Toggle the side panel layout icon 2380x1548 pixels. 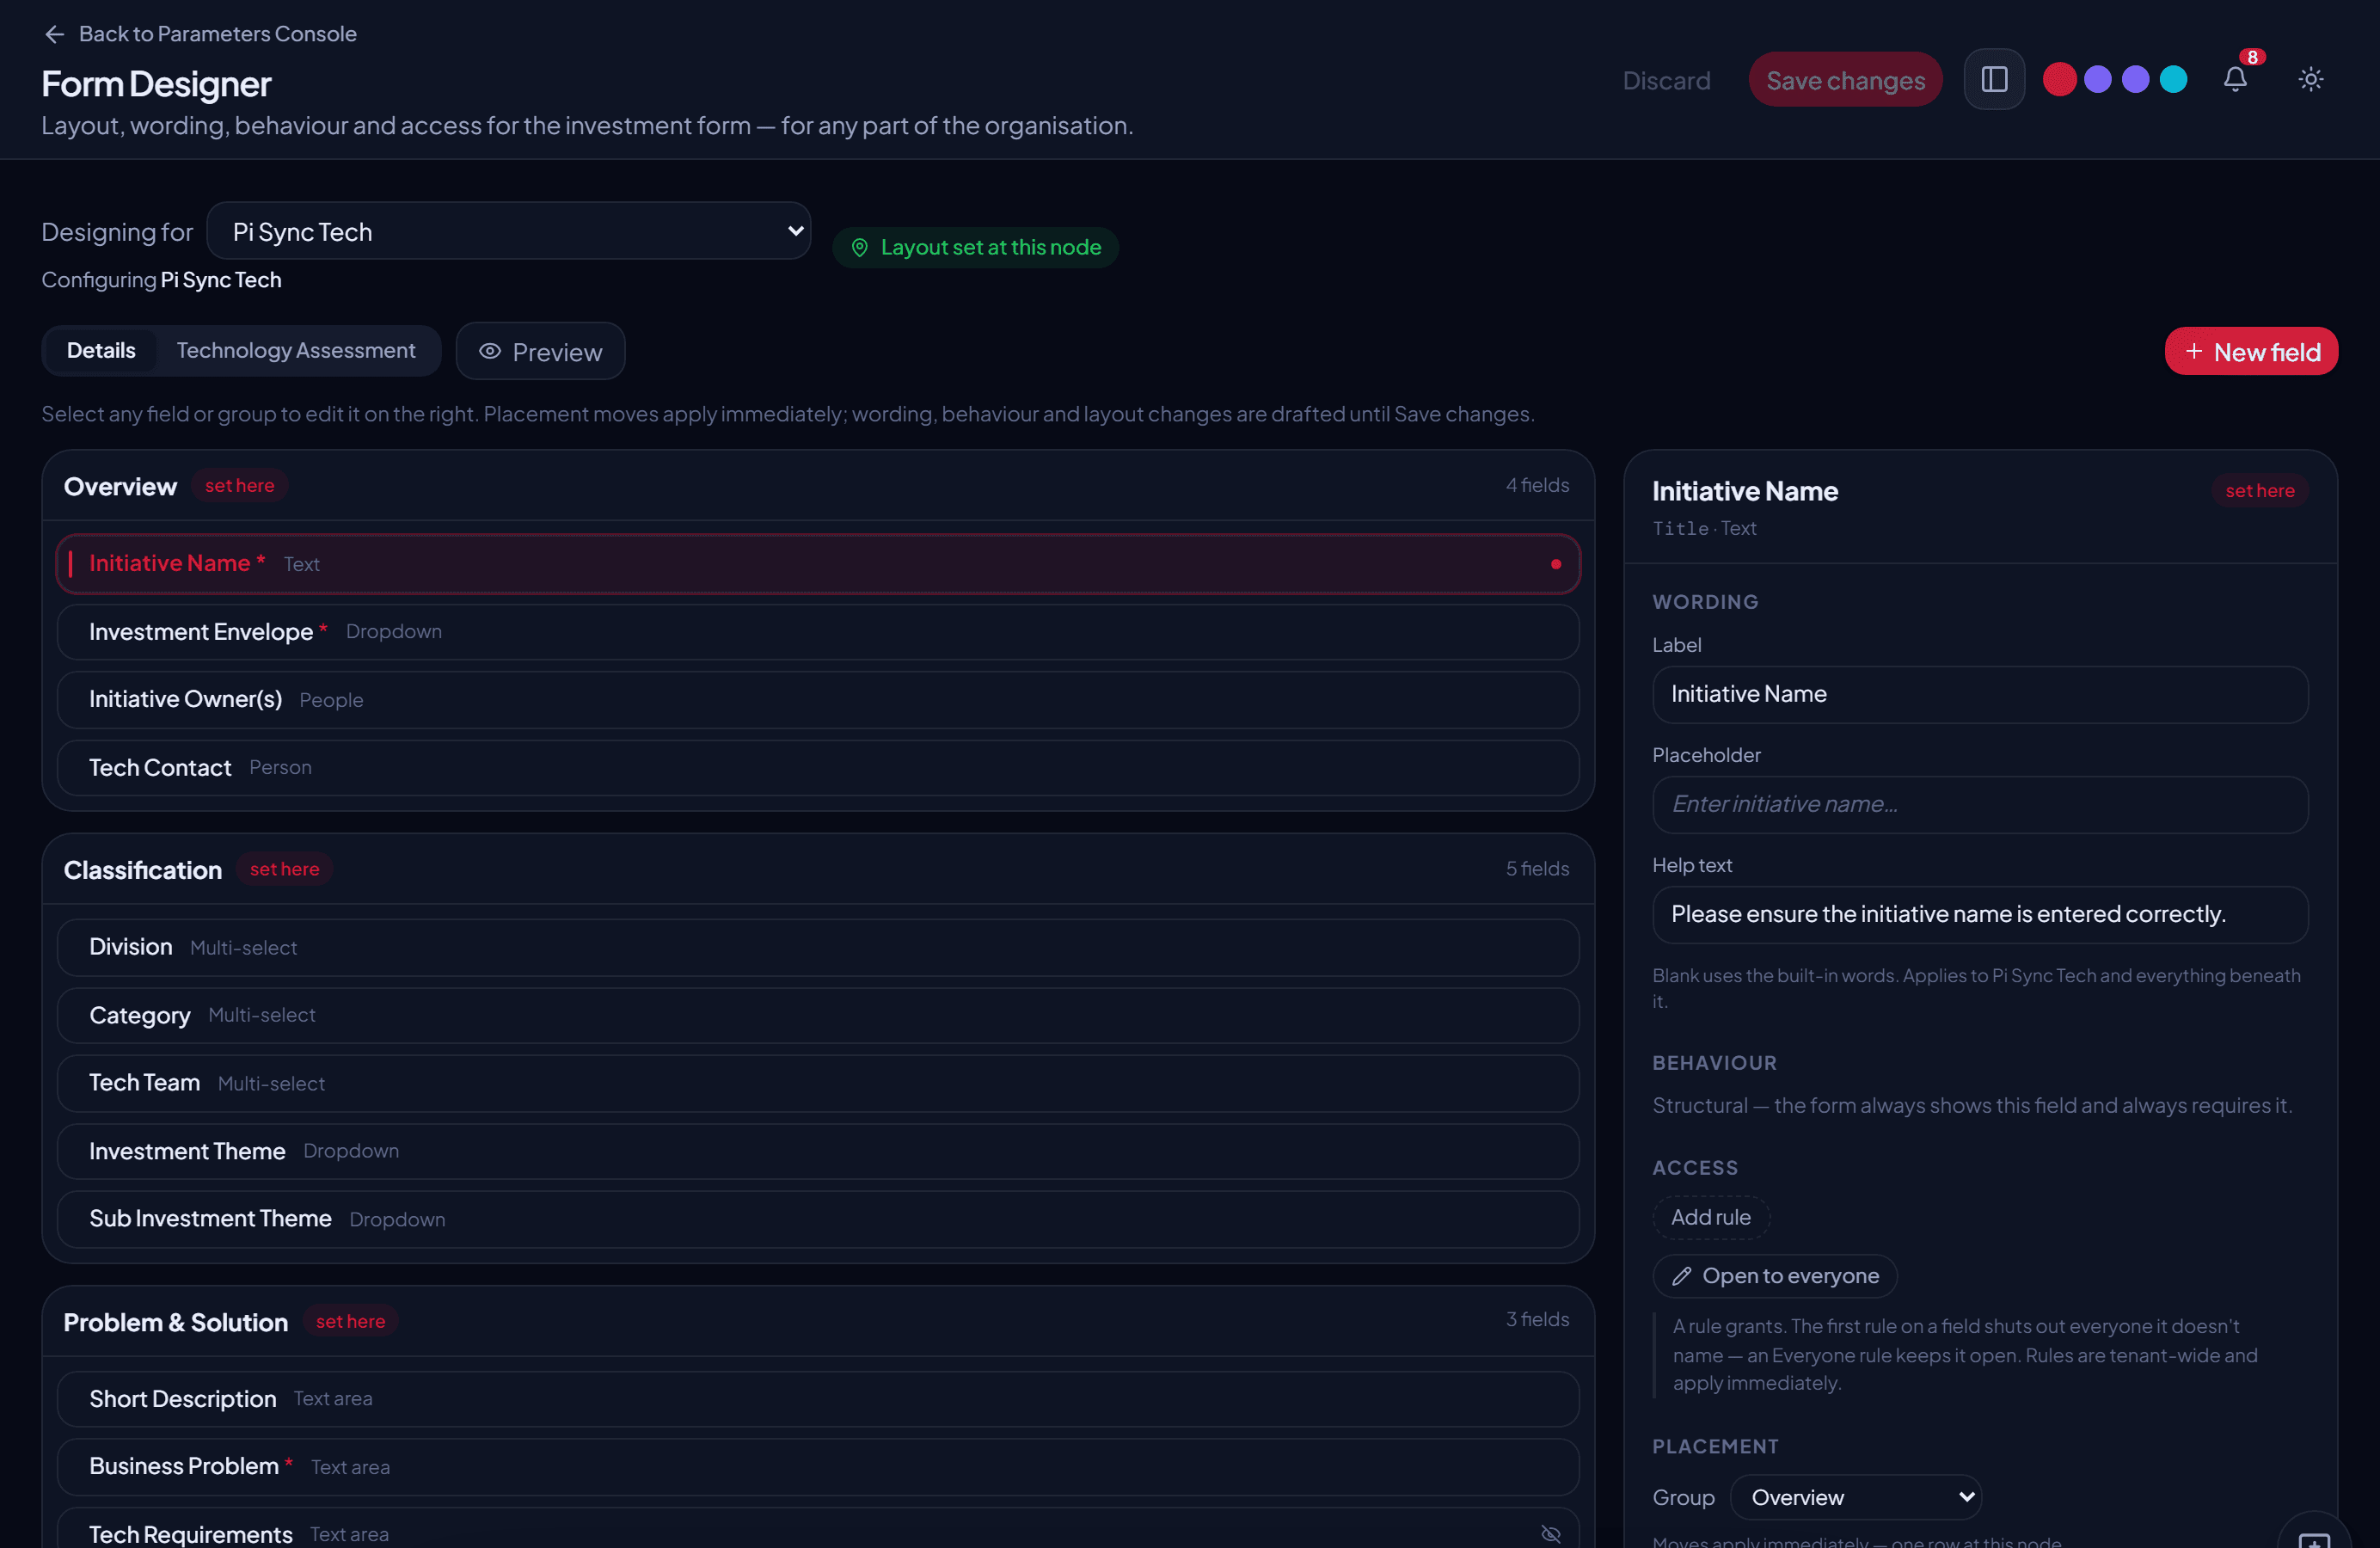pos(1994,79)
